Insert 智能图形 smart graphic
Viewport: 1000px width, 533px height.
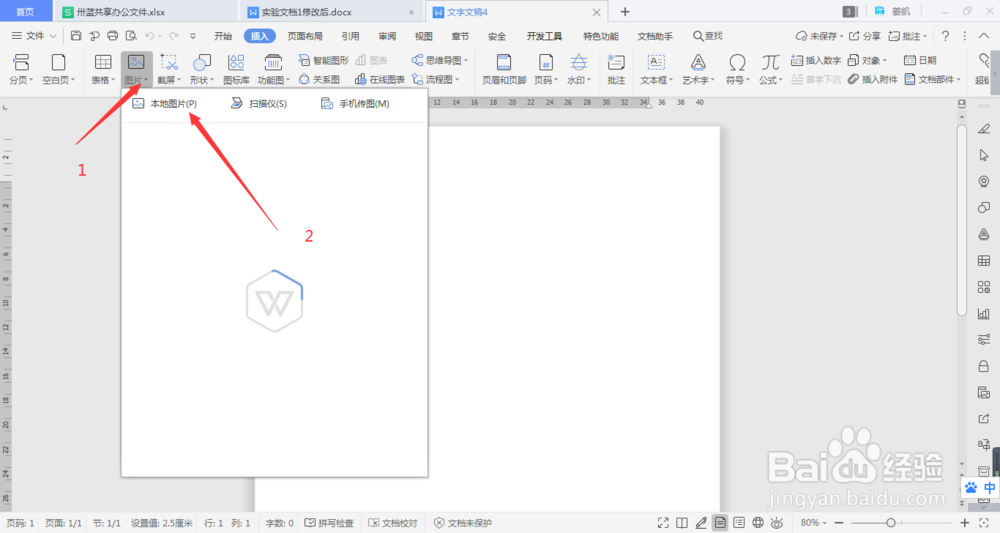click(x=323, y=60)
